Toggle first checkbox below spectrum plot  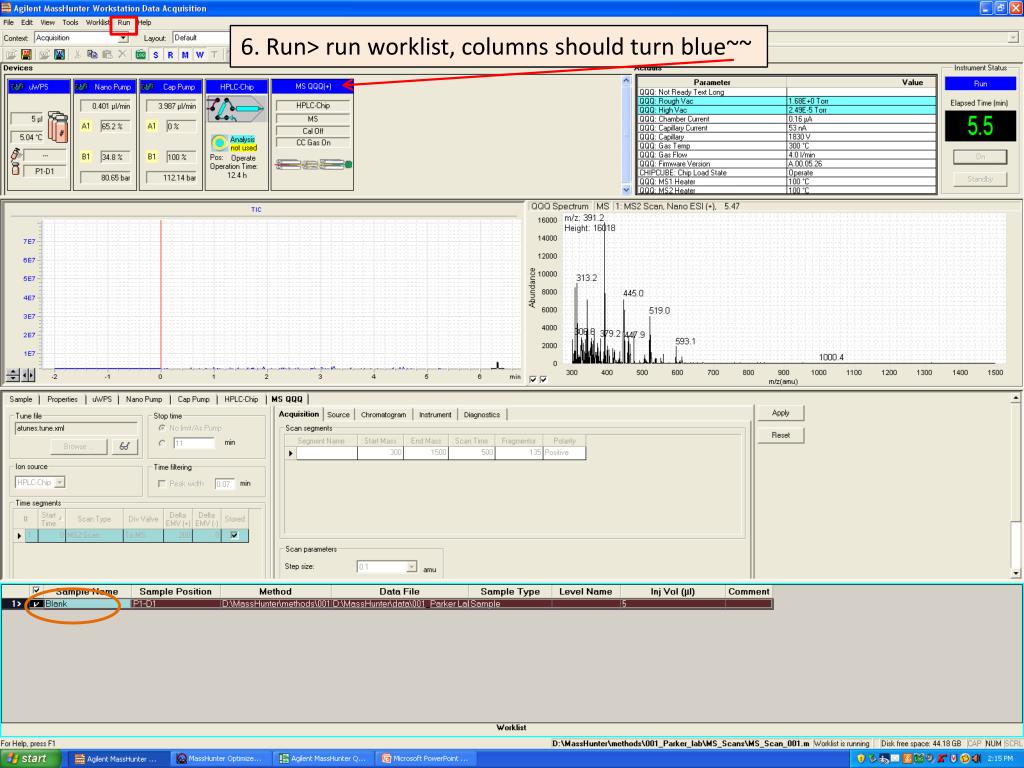click(533, 379)
